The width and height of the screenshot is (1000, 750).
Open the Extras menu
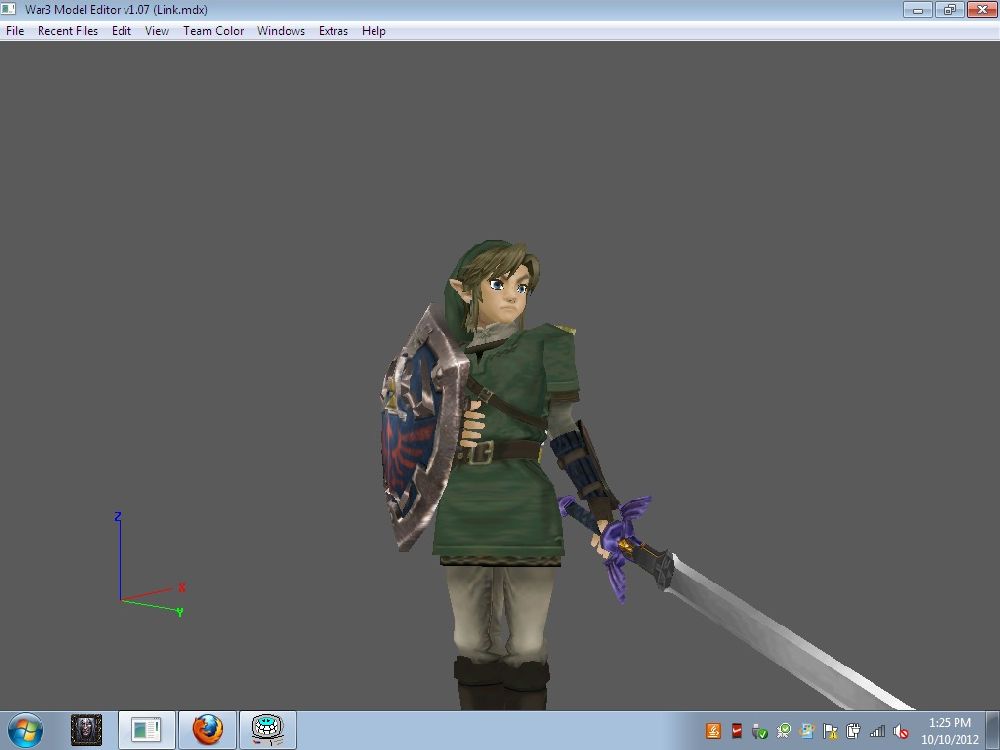pos(333,31)
